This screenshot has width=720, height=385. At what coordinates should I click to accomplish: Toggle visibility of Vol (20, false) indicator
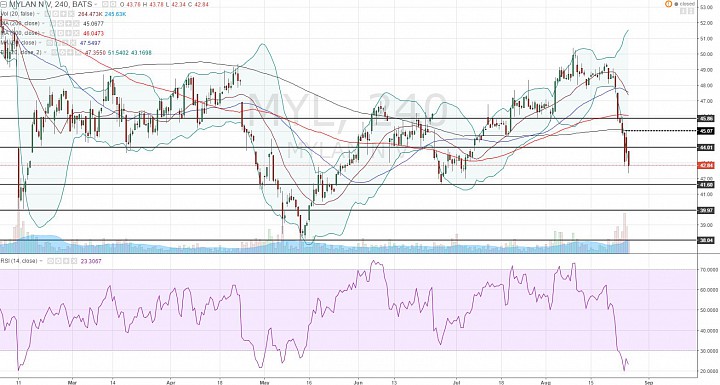[47, 14]
